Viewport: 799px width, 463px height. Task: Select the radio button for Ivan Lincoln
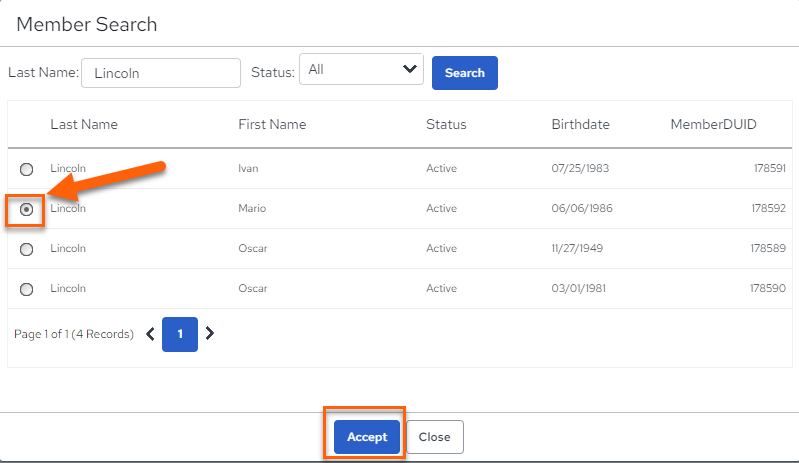pos(26,169)
